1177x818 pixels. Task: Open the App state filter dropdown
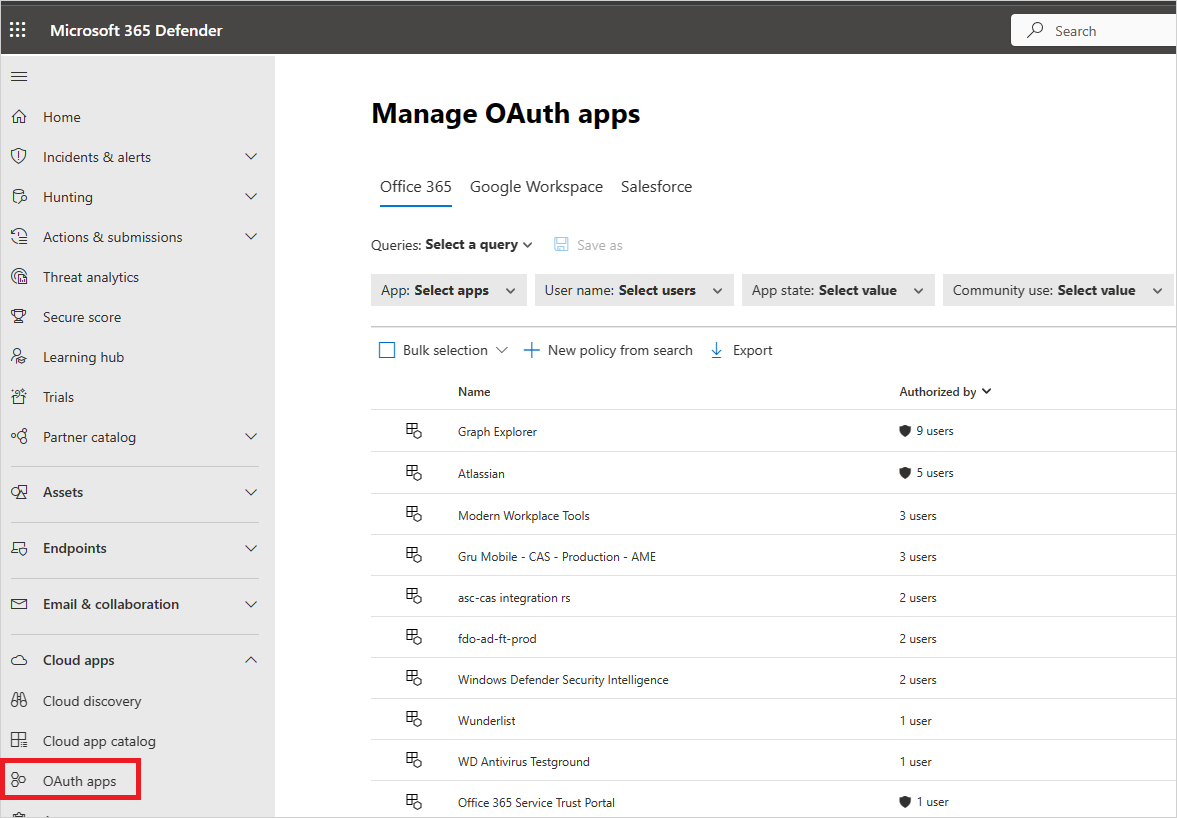point(838,291)
